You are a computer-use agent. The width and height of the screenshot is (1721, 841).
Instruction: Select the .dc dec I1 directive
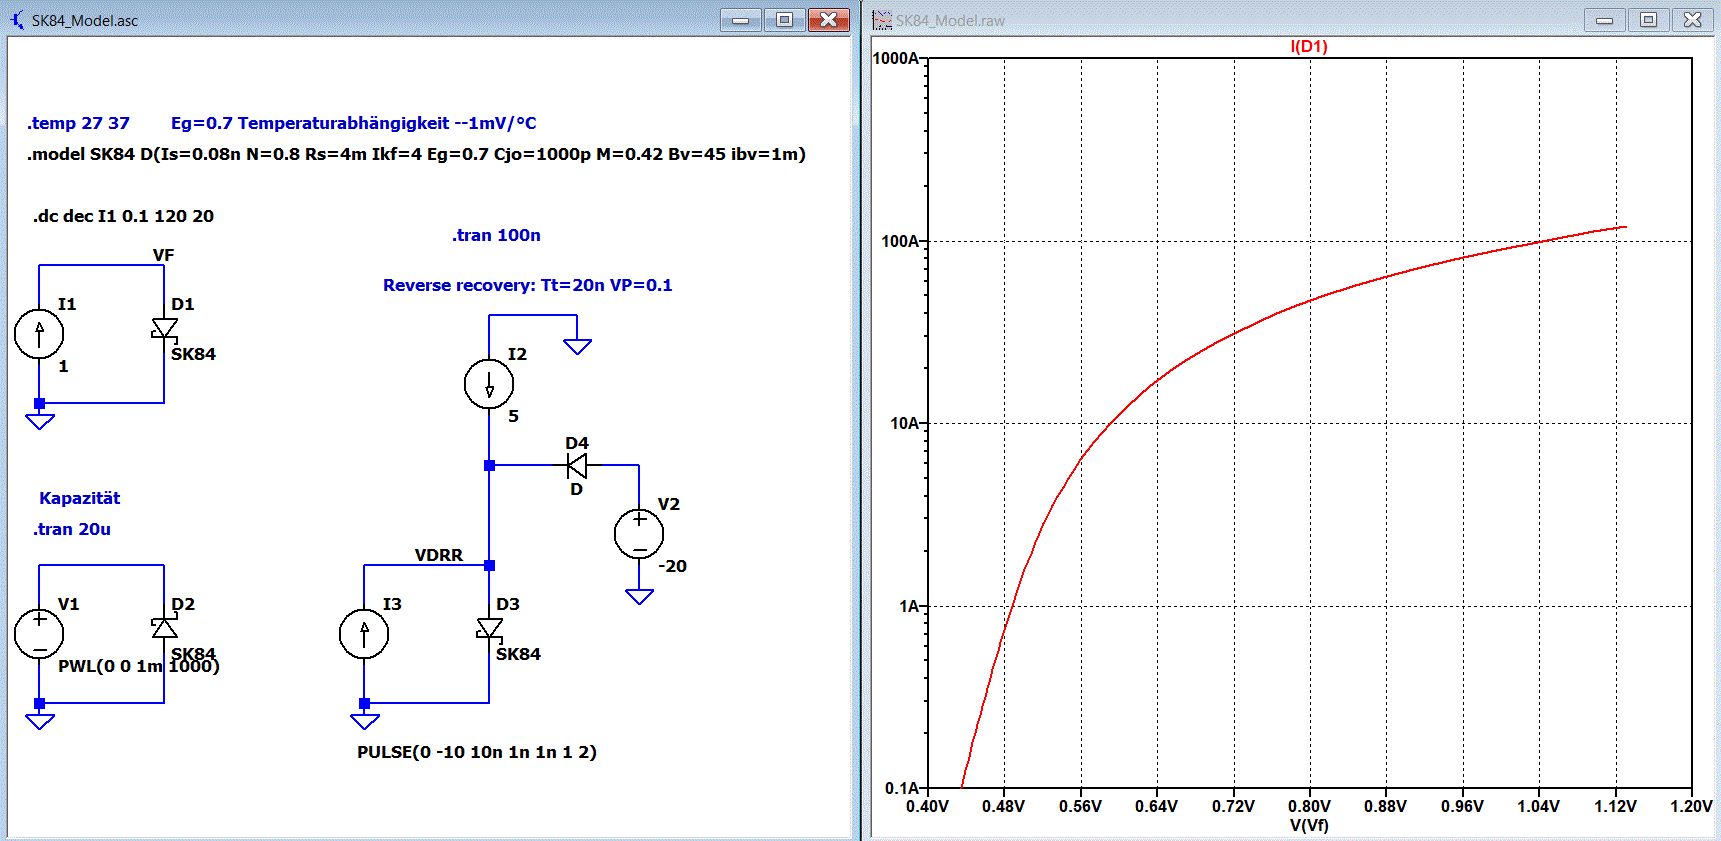123,216
